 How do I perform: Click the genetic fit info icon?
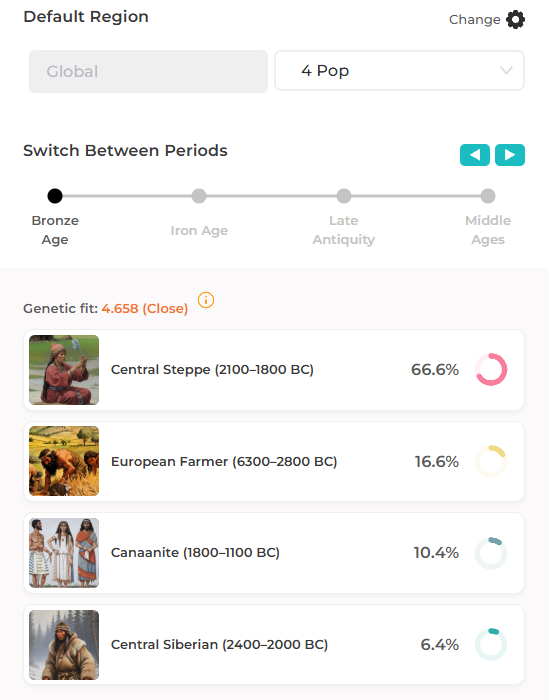coord(206,300)
